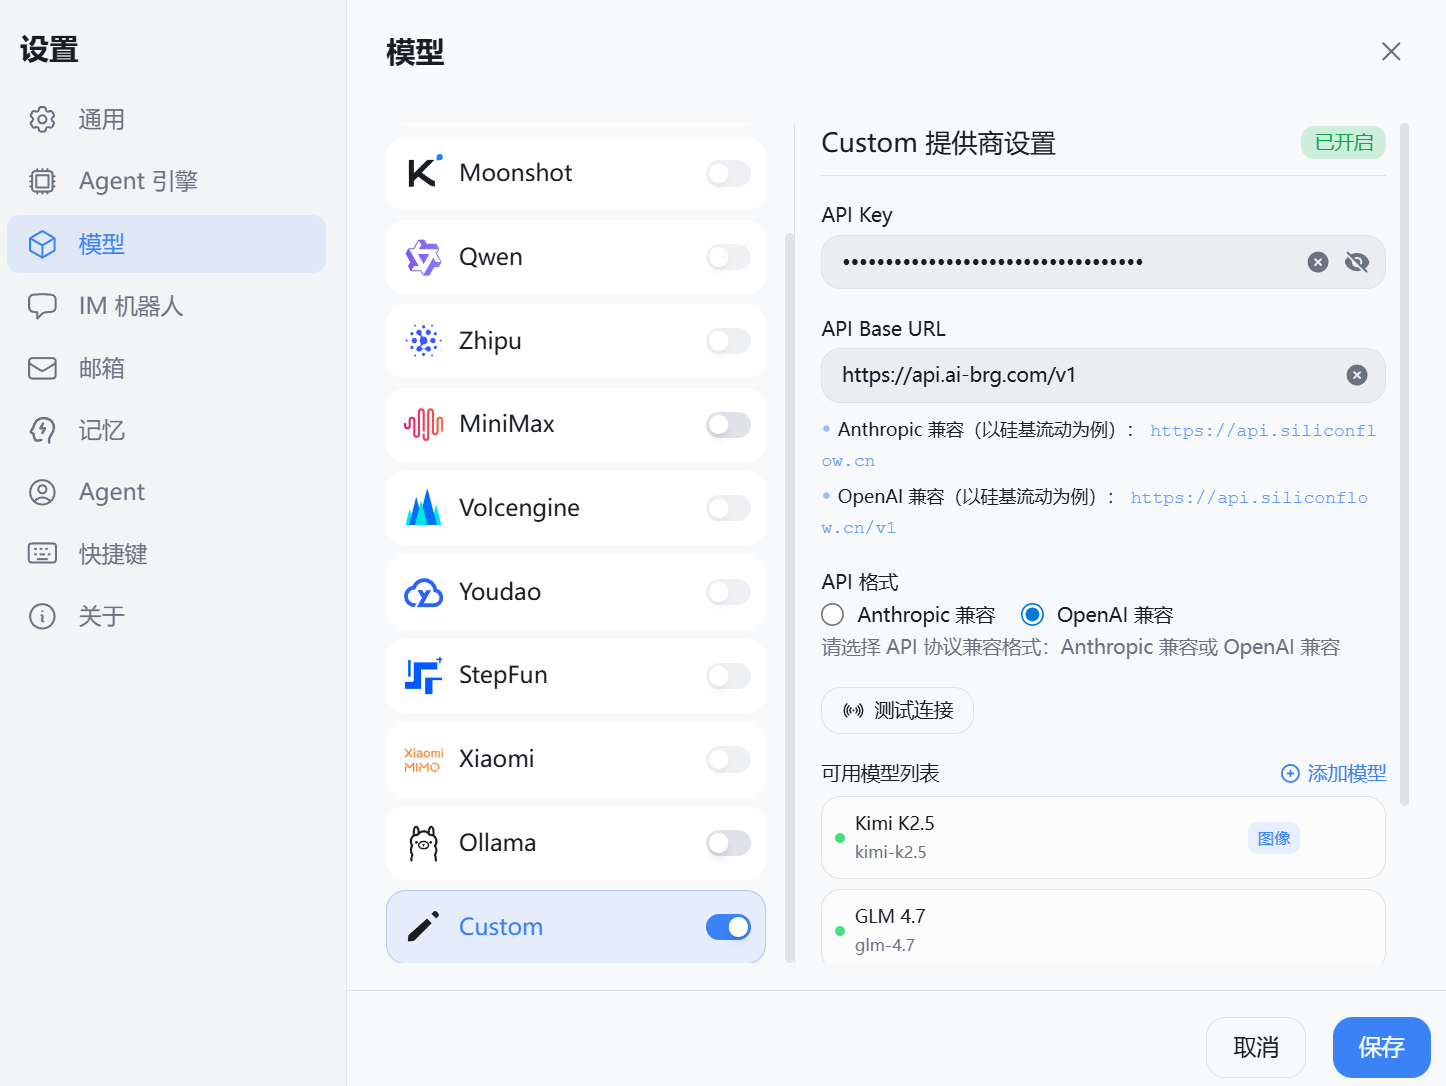Click the MiniMax waveform icon
The width and height of the screenshot is (1446, 1086).
click(424, 423)
